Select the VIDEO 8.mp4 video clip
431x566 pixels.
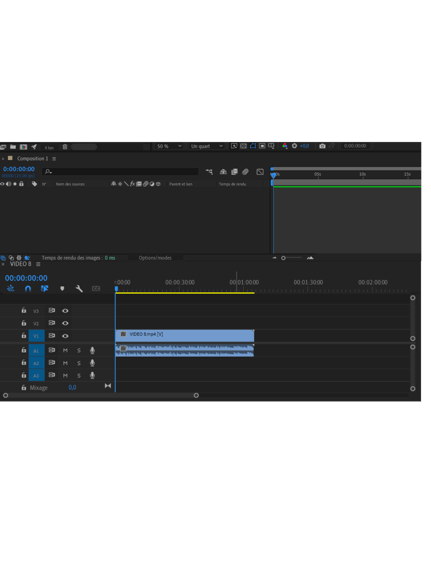[185, 335]
